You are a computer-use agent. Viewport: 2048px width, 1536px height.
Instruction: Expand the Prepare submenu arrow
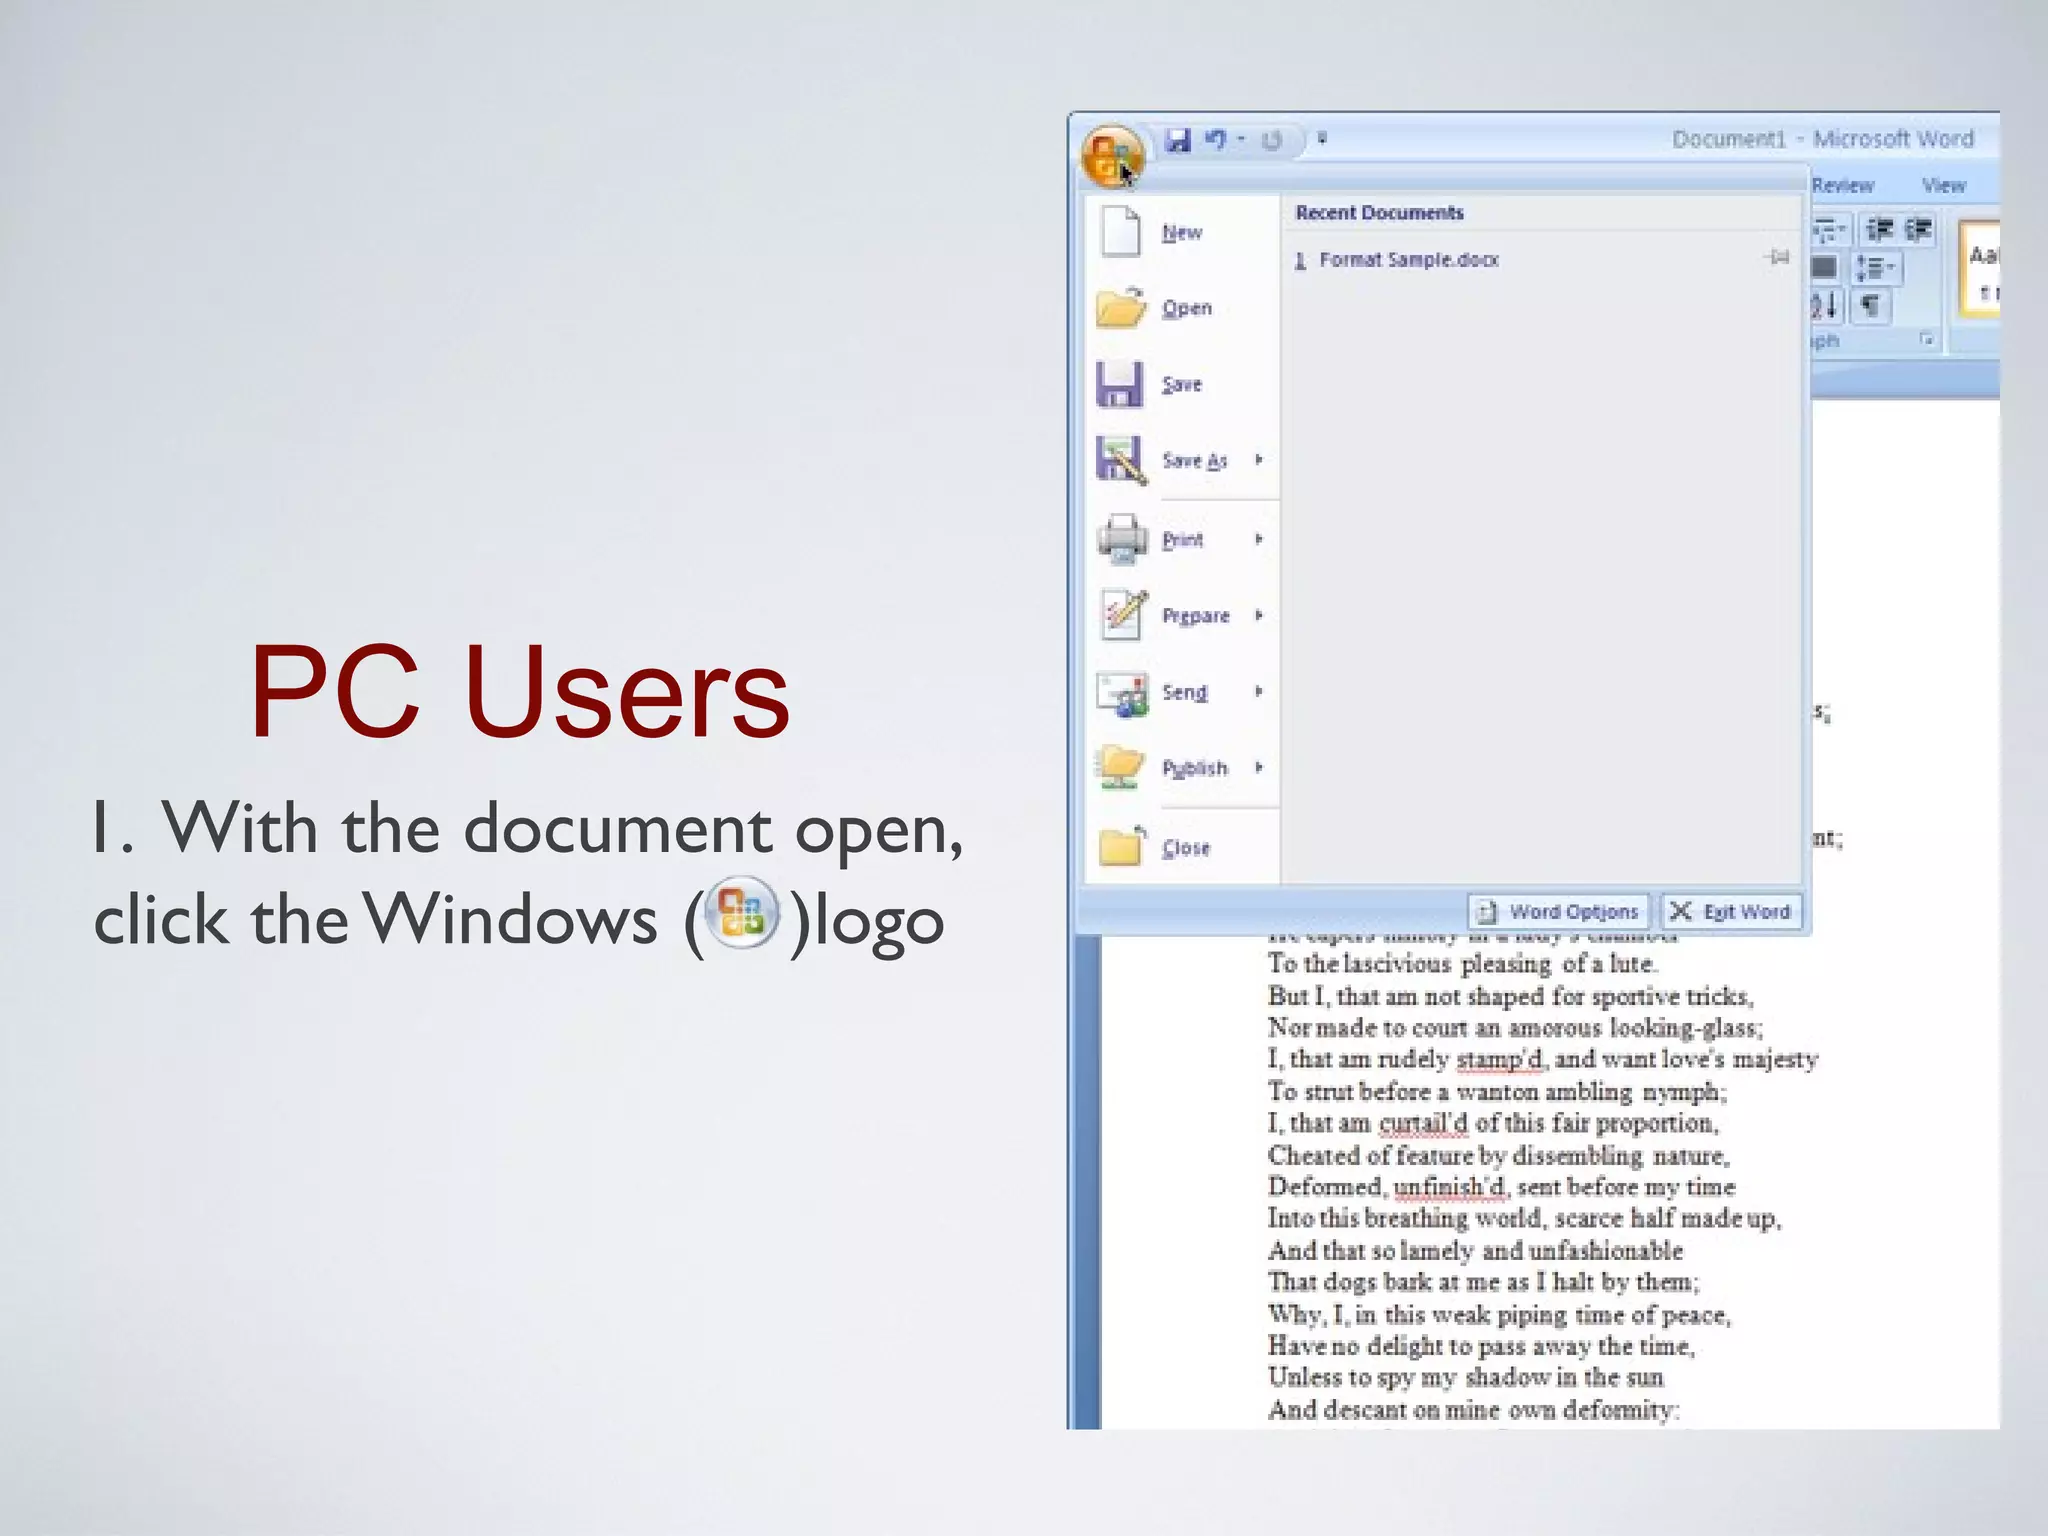tap(1259, 615)
